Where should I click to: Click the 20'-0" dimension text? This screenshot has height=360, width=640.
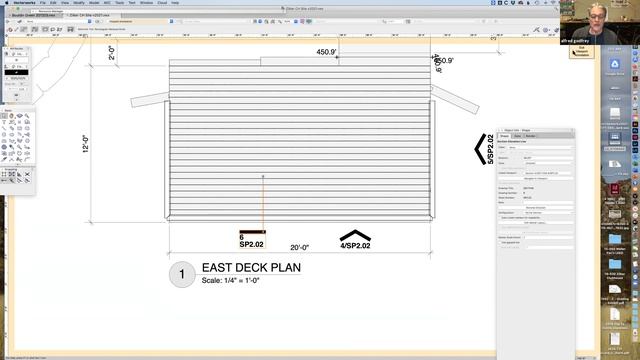pos(300,247)
